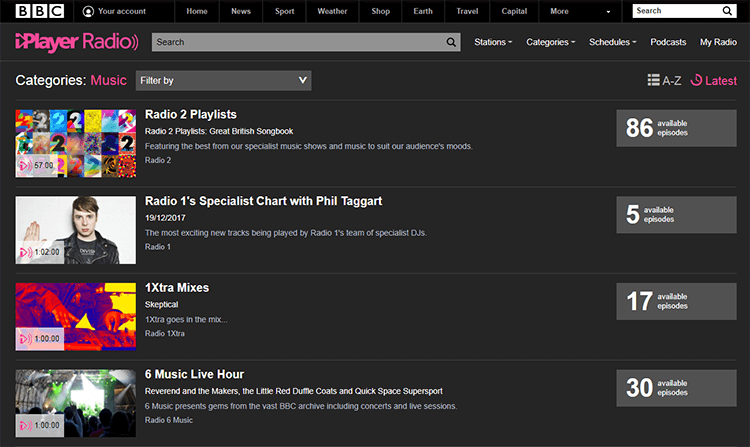The height and width of the screenshot is (447, 750).
Task: Expand the Stations menu
Action: (493, 42)
